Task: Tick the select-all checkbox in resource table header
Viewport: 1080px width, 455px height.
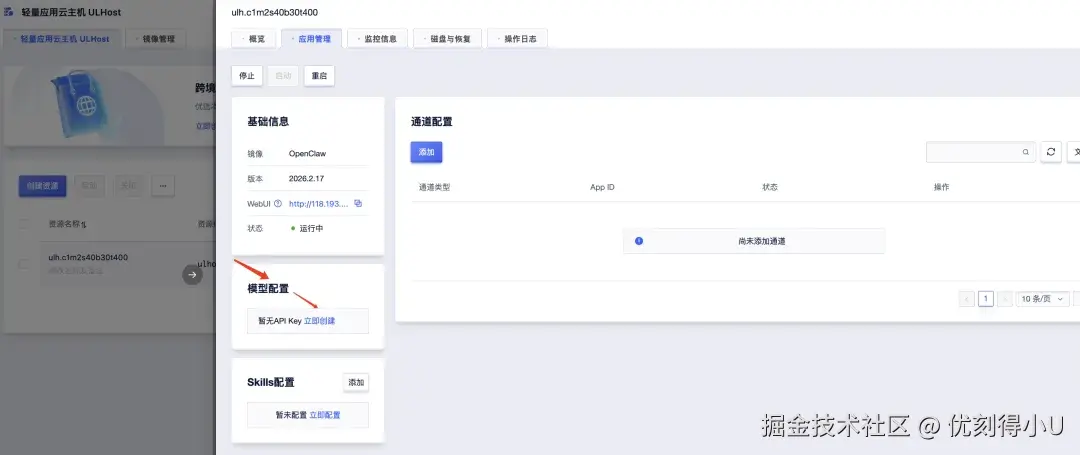Action: [23, 224]
